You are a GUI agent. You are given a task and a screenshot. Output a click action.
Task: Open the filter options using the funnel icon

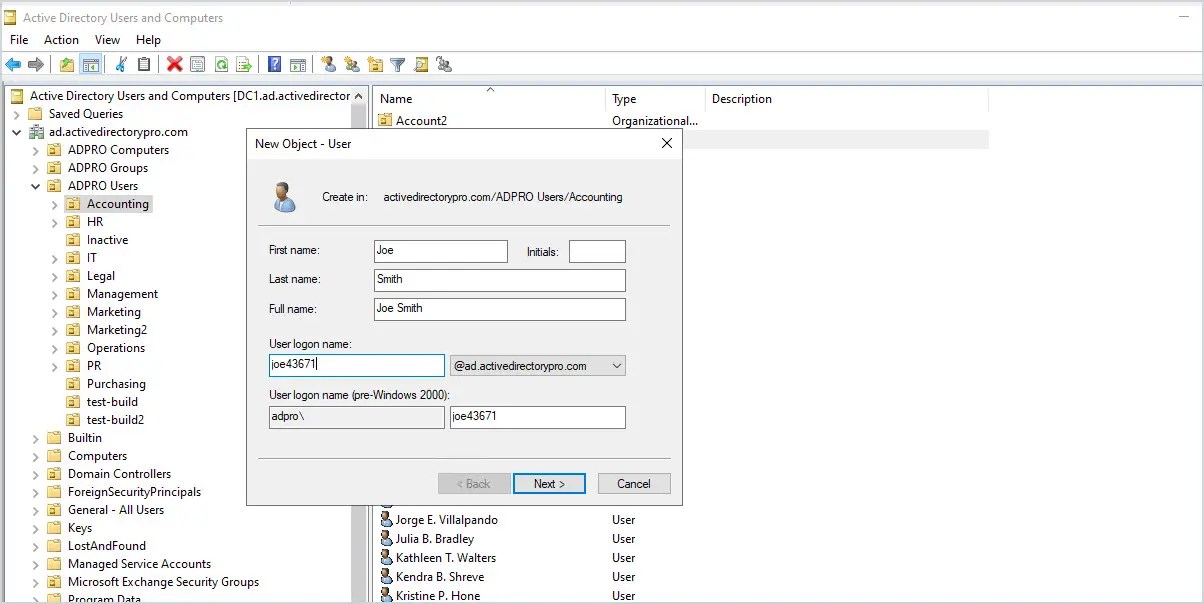click(397, 63)
